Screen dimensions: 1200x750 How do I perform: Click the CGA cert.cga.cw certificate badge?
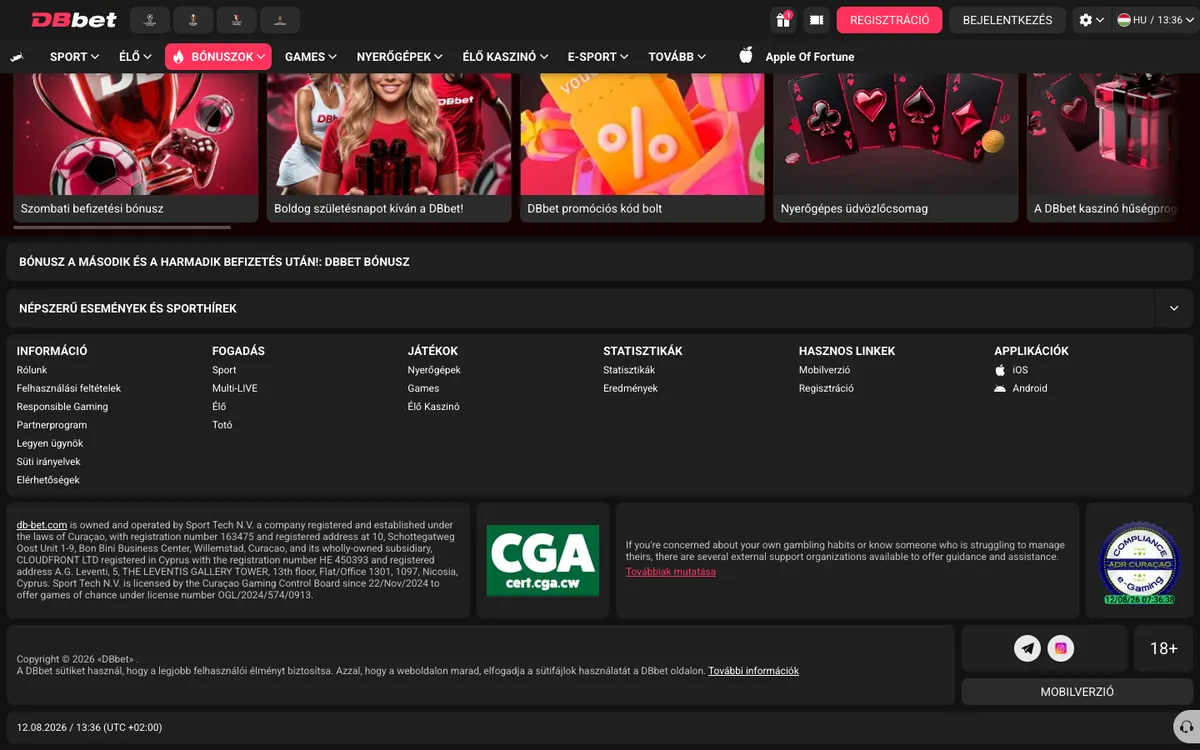point(543,560)
